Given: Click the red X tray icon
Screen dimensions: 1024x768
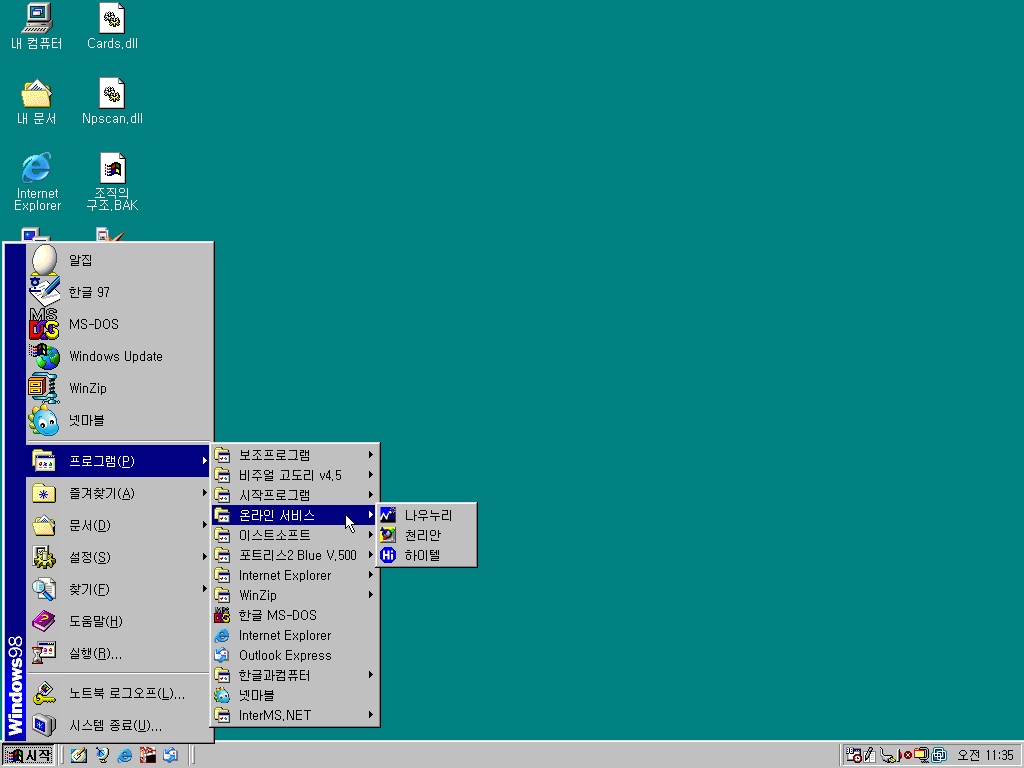Looking at the screenshot, I should (908, 756).
